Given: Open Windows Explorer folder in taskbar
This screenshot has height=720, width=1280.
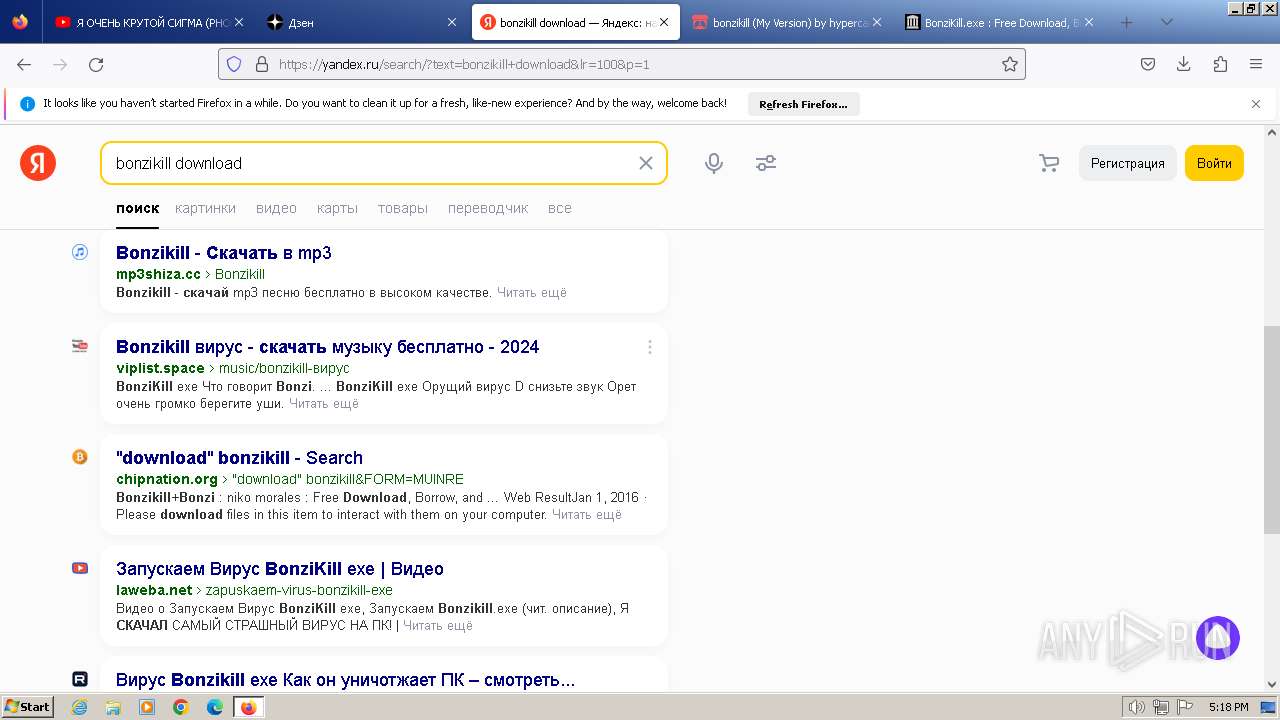Looking at the screenshot, I should (x=113, y=707).
